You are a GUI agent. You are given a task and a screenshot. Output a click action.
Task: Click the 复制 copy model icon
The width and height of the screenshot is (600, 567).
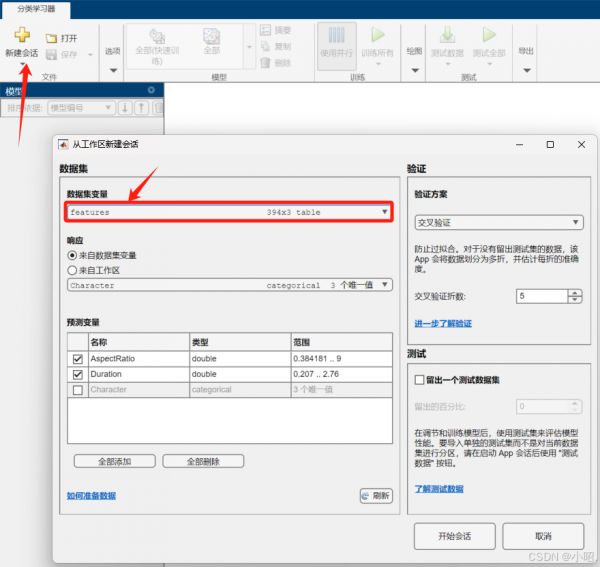pos(265,46)
